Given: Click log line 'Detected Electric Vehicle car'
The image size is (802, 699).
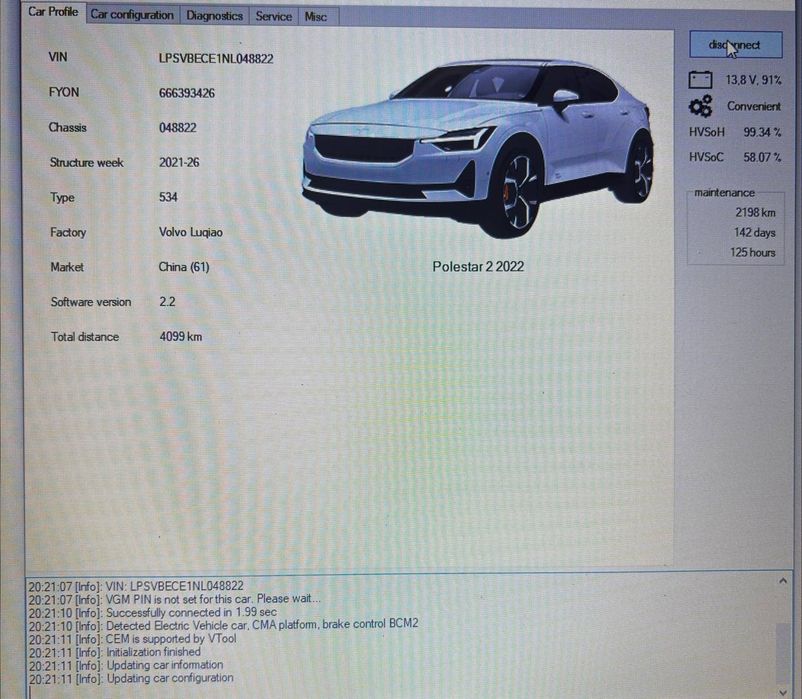Looking at the screenshot, I should click(224, 625).
